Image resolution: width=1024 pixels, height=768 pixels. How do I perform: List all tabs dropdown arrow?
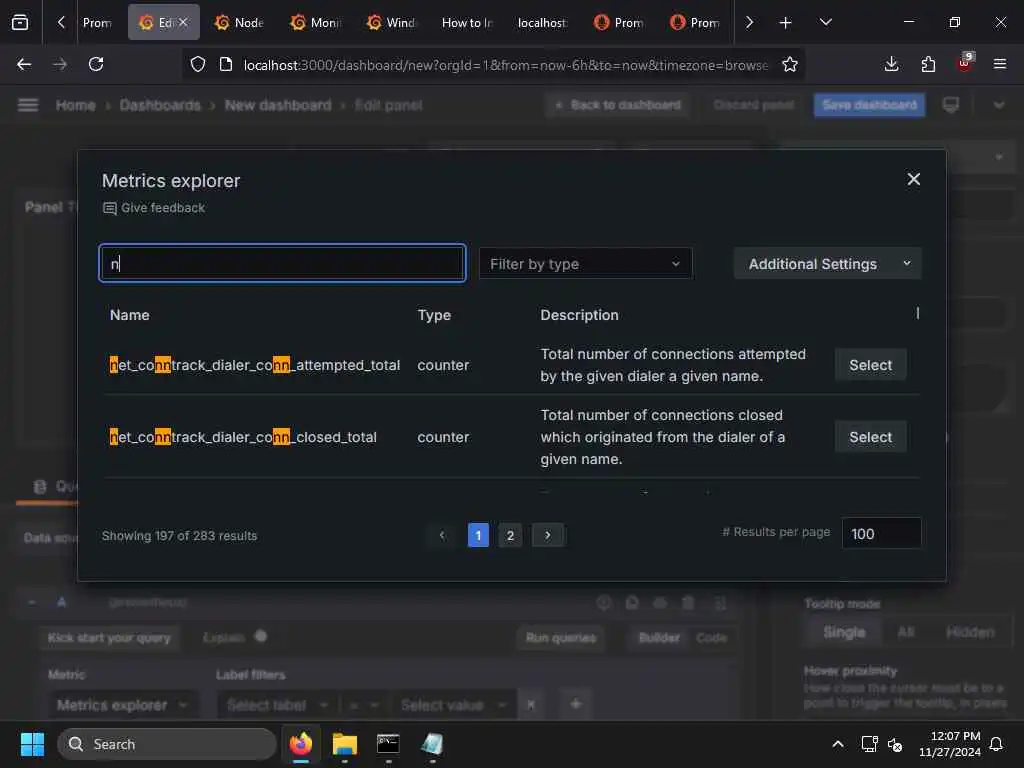[825, 22]
